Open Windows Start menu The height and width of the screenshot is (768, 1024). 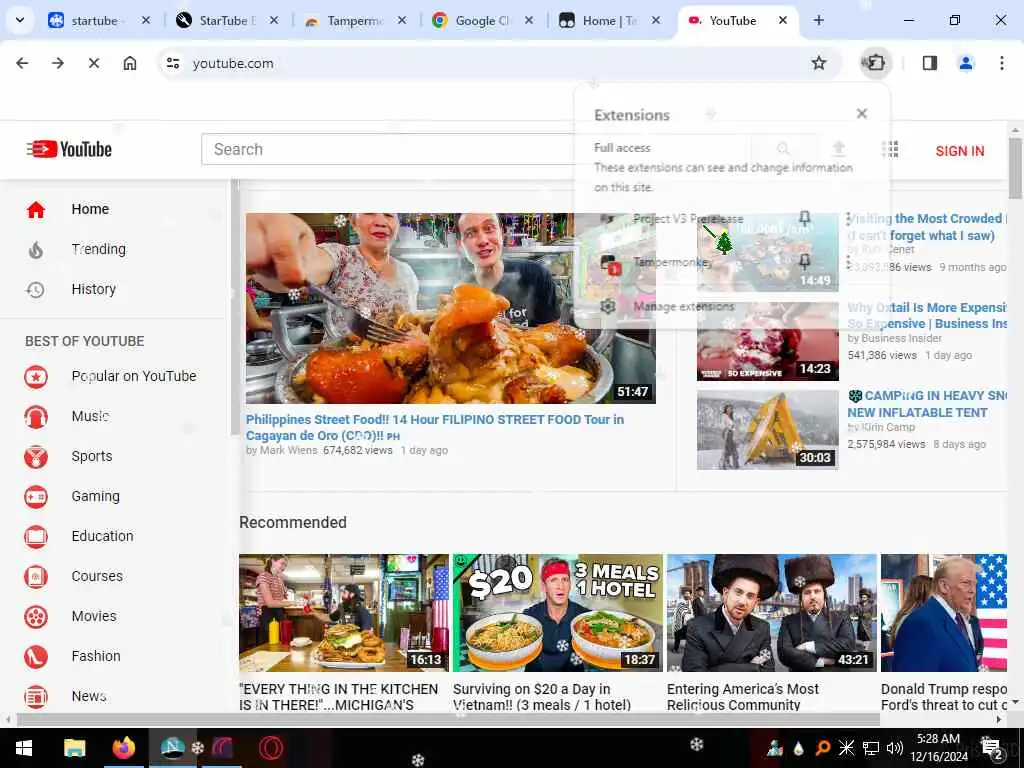pos(24,748)
